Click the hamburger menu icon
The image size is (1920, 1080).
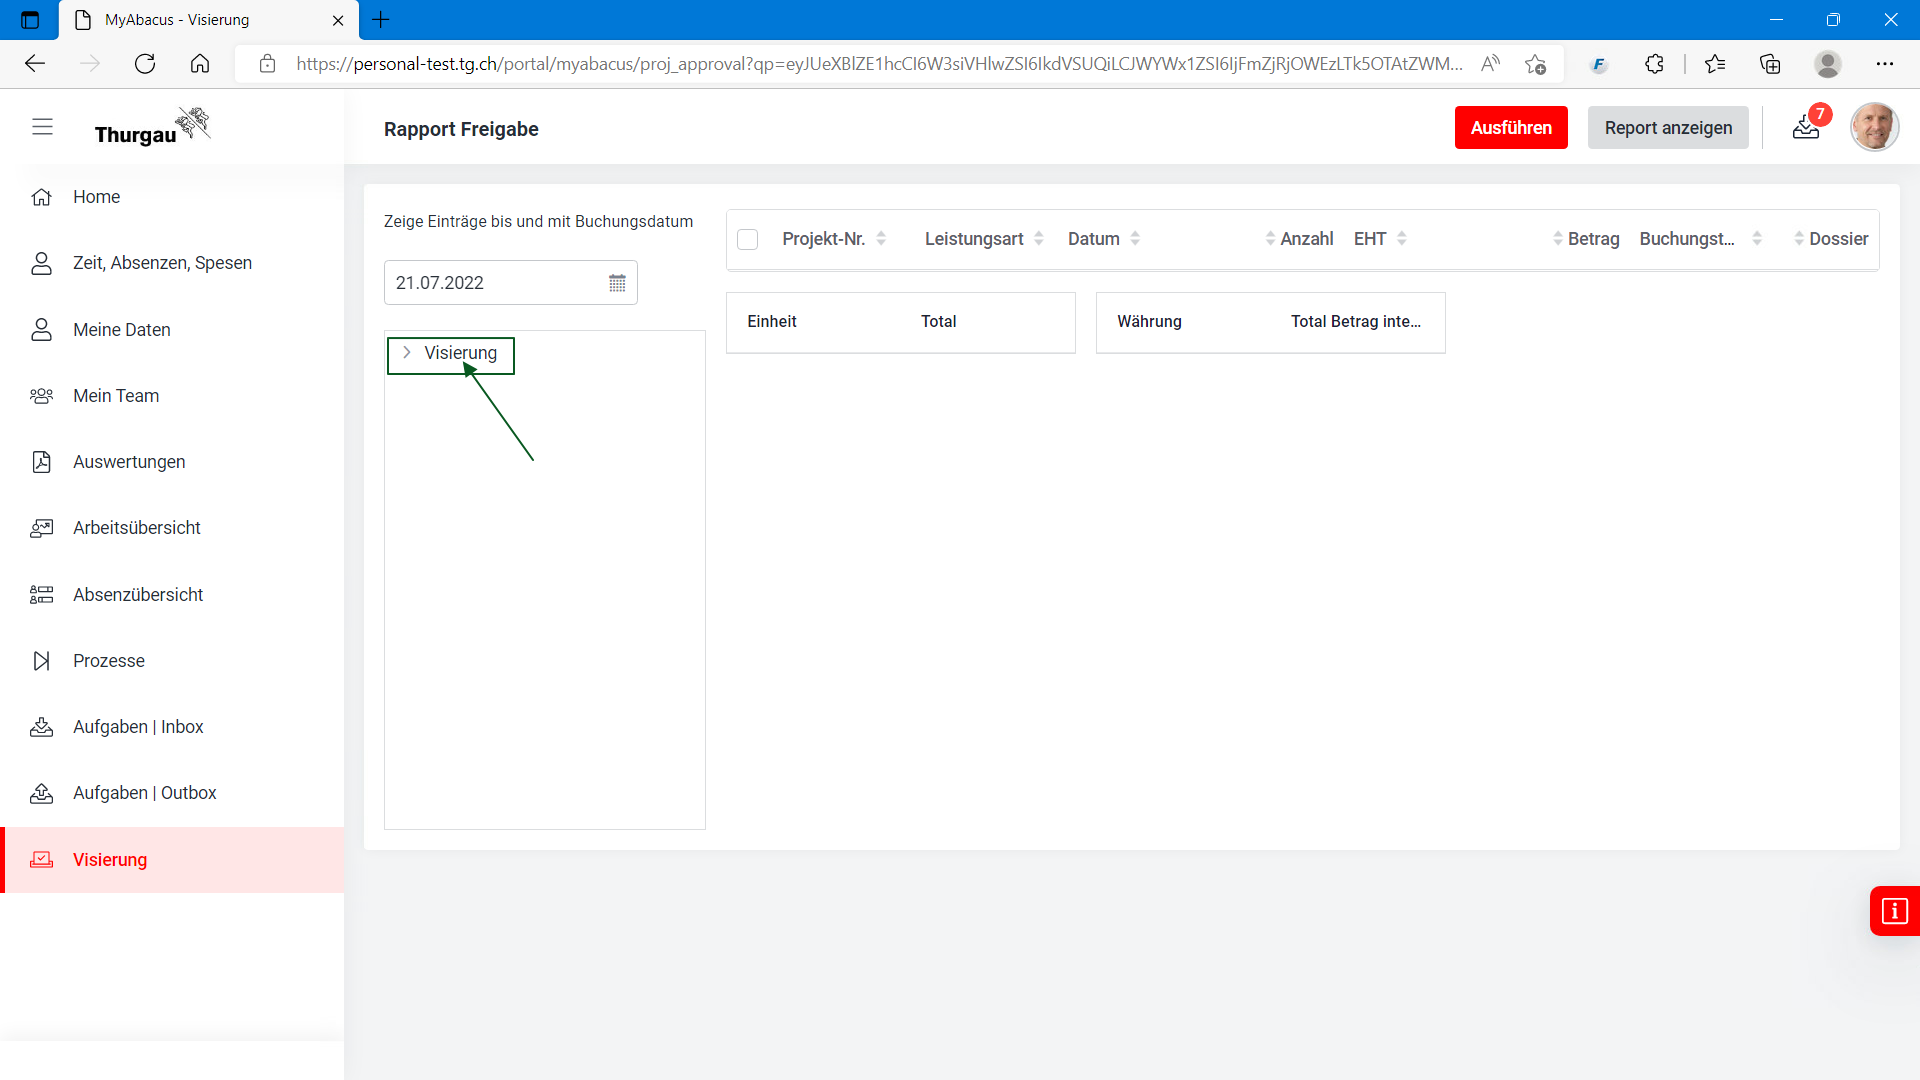click(x=42, y=127)
